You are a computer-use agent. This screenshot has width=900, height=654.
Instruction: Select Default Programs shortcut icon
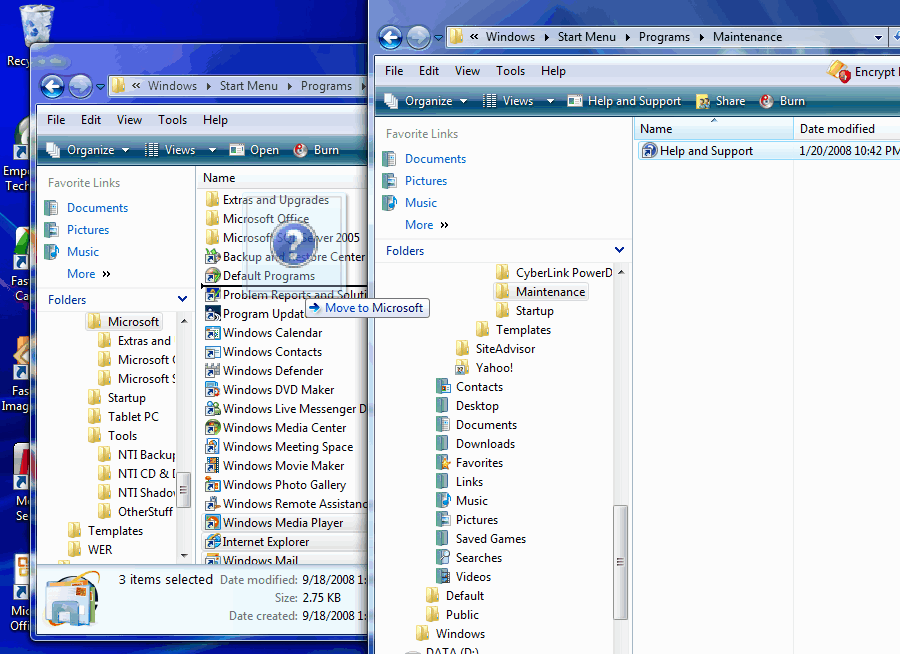point(212,276)
